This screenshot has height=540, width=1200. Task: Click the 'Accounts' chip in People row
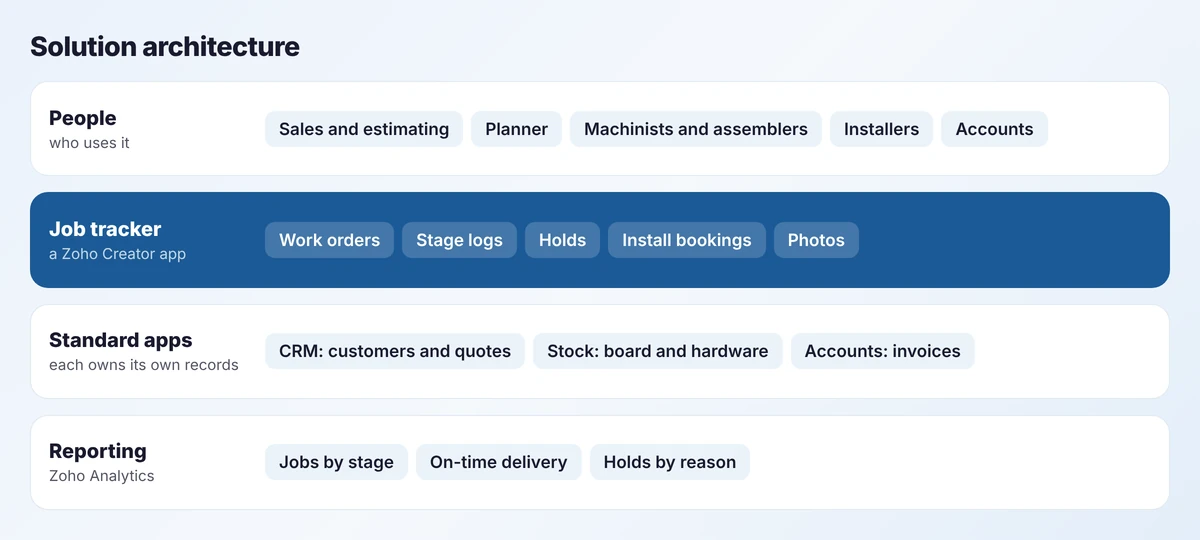[994, 129]
